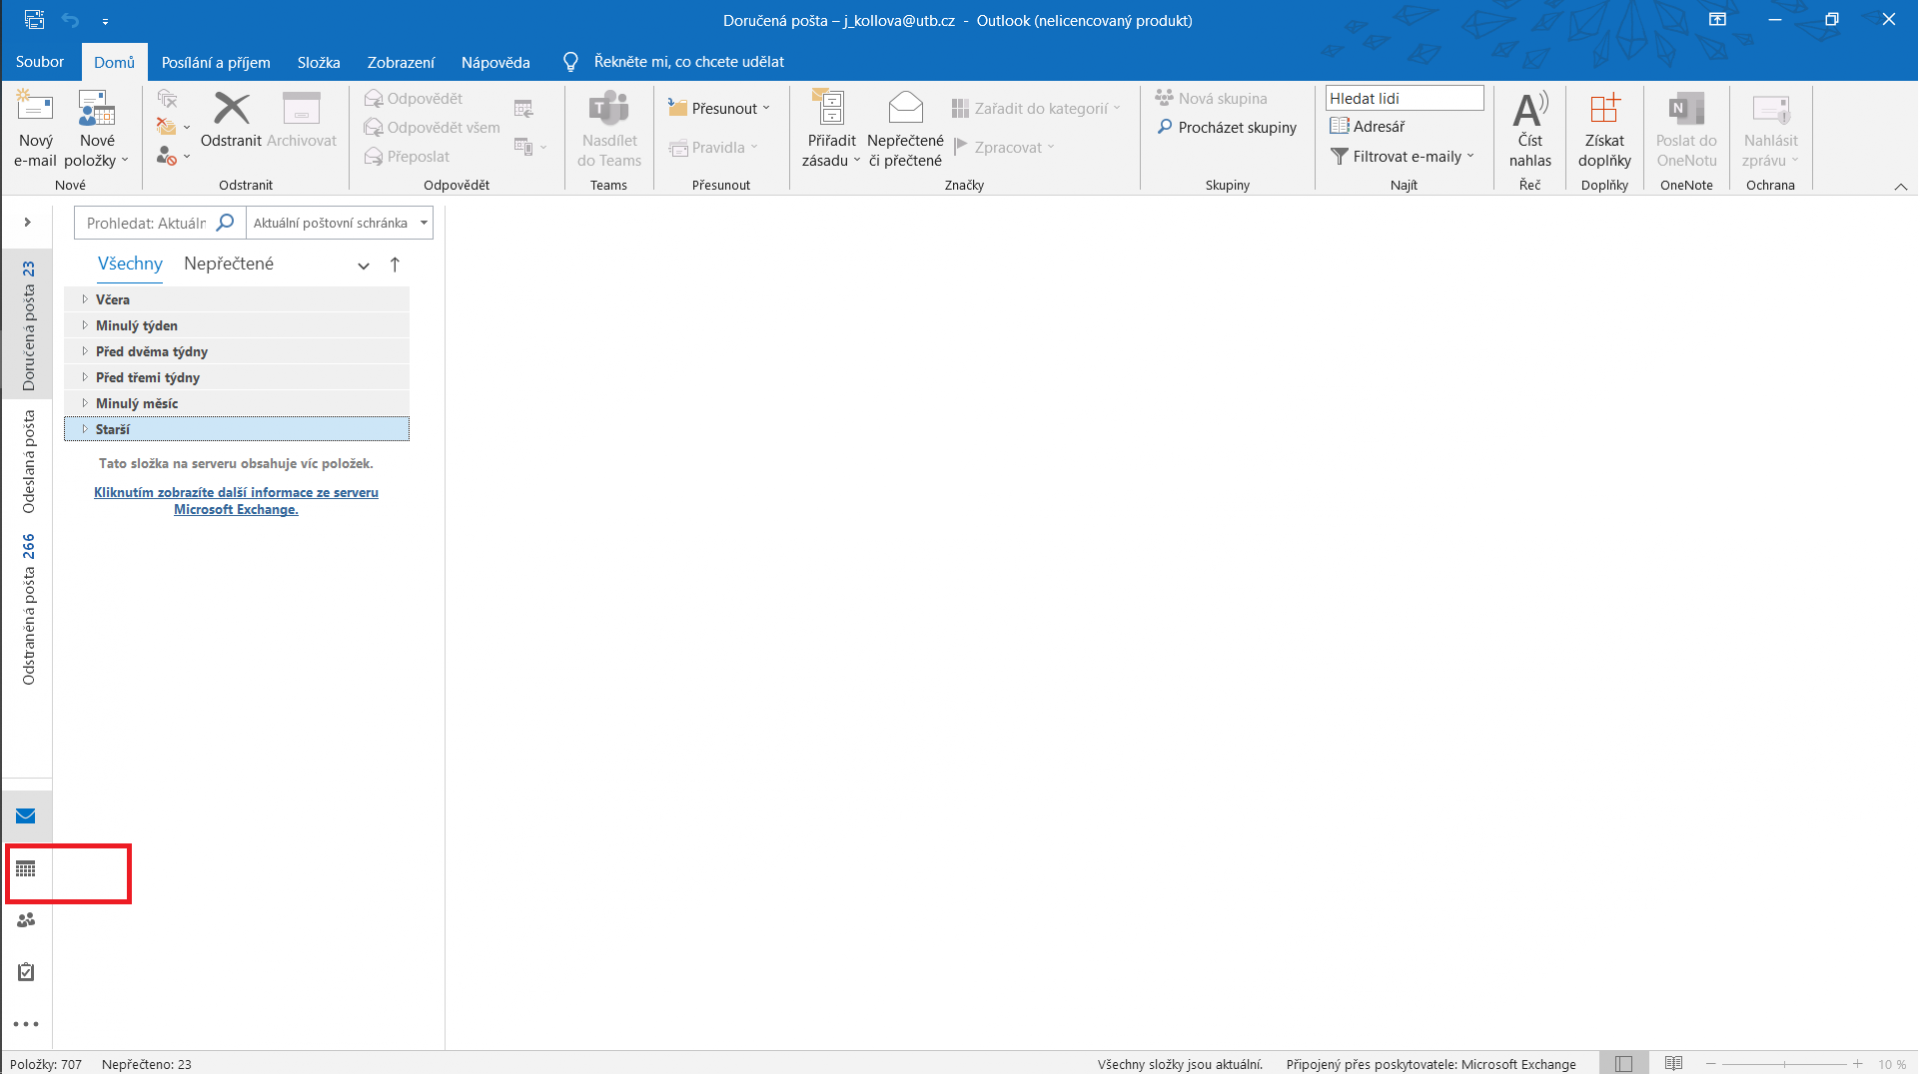Click the zoom slider in status bar
Viewport: 1920px width, 1074px height.
pos(1784,1064)
